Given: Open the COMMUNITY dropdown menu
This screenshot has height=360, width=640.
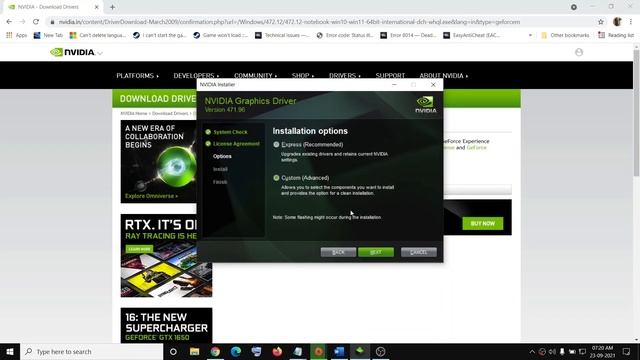Looking at the screenshot, I should click(x=256, y=76).
